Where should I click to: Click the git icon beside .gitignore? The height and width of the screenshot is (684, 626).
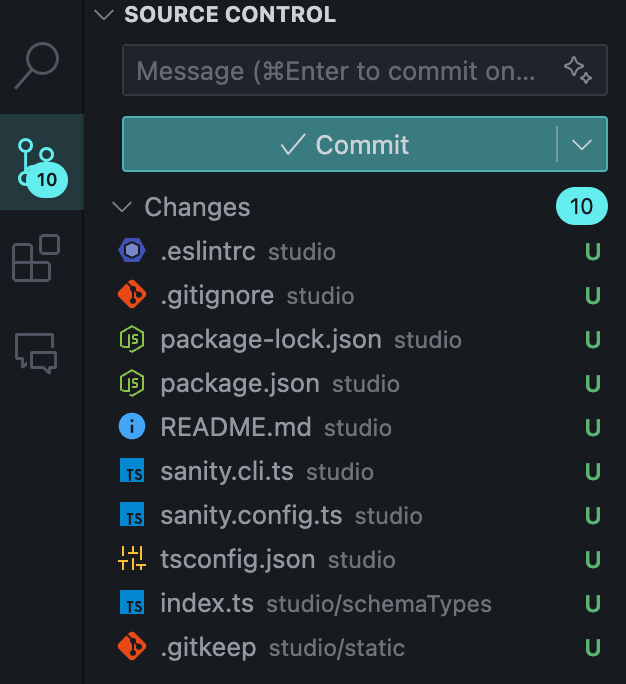tap(132, 296)
